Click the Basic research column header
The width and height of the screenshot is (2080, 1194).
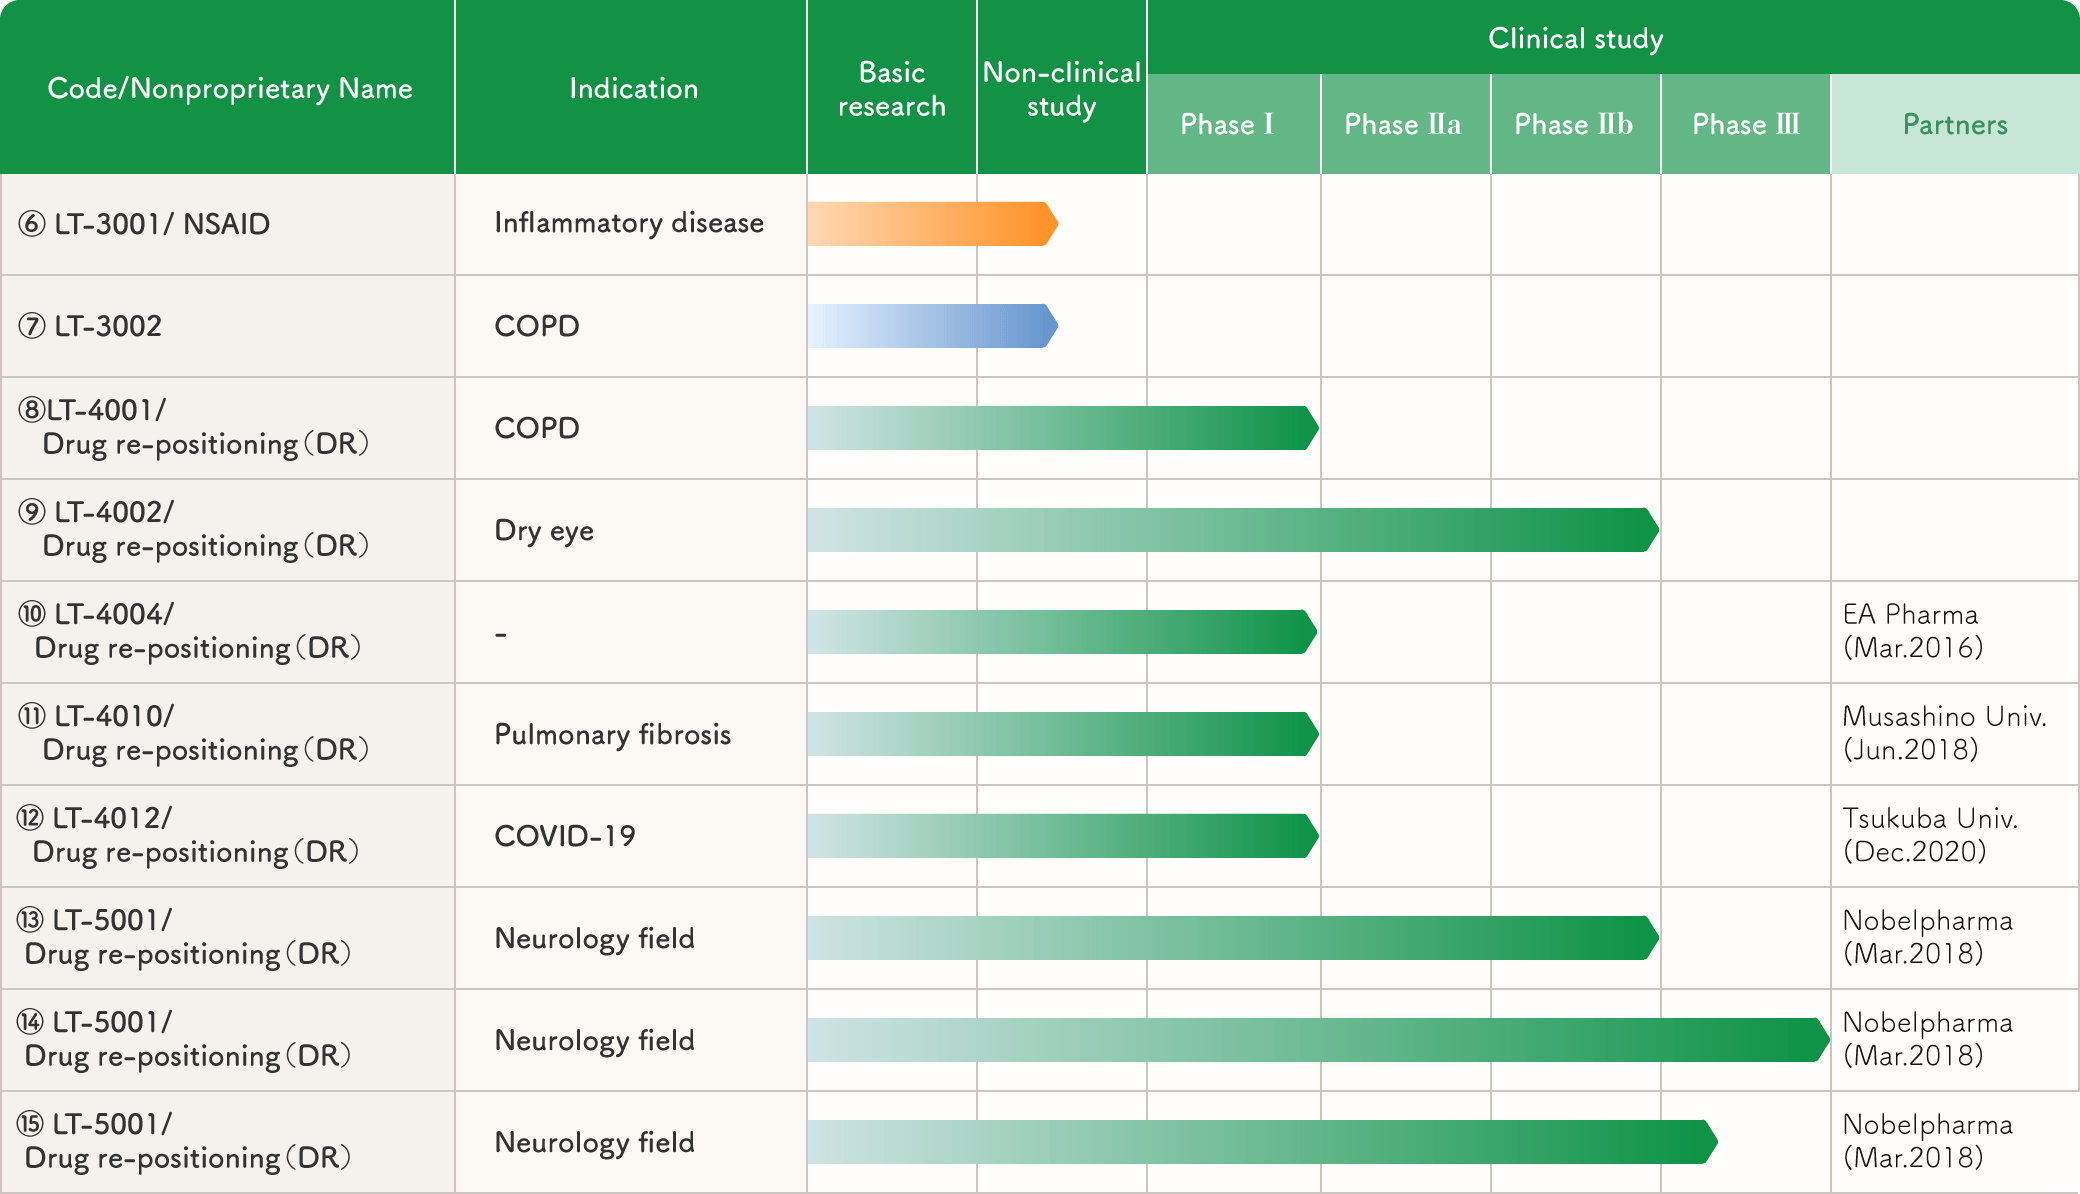coord(891,88)
